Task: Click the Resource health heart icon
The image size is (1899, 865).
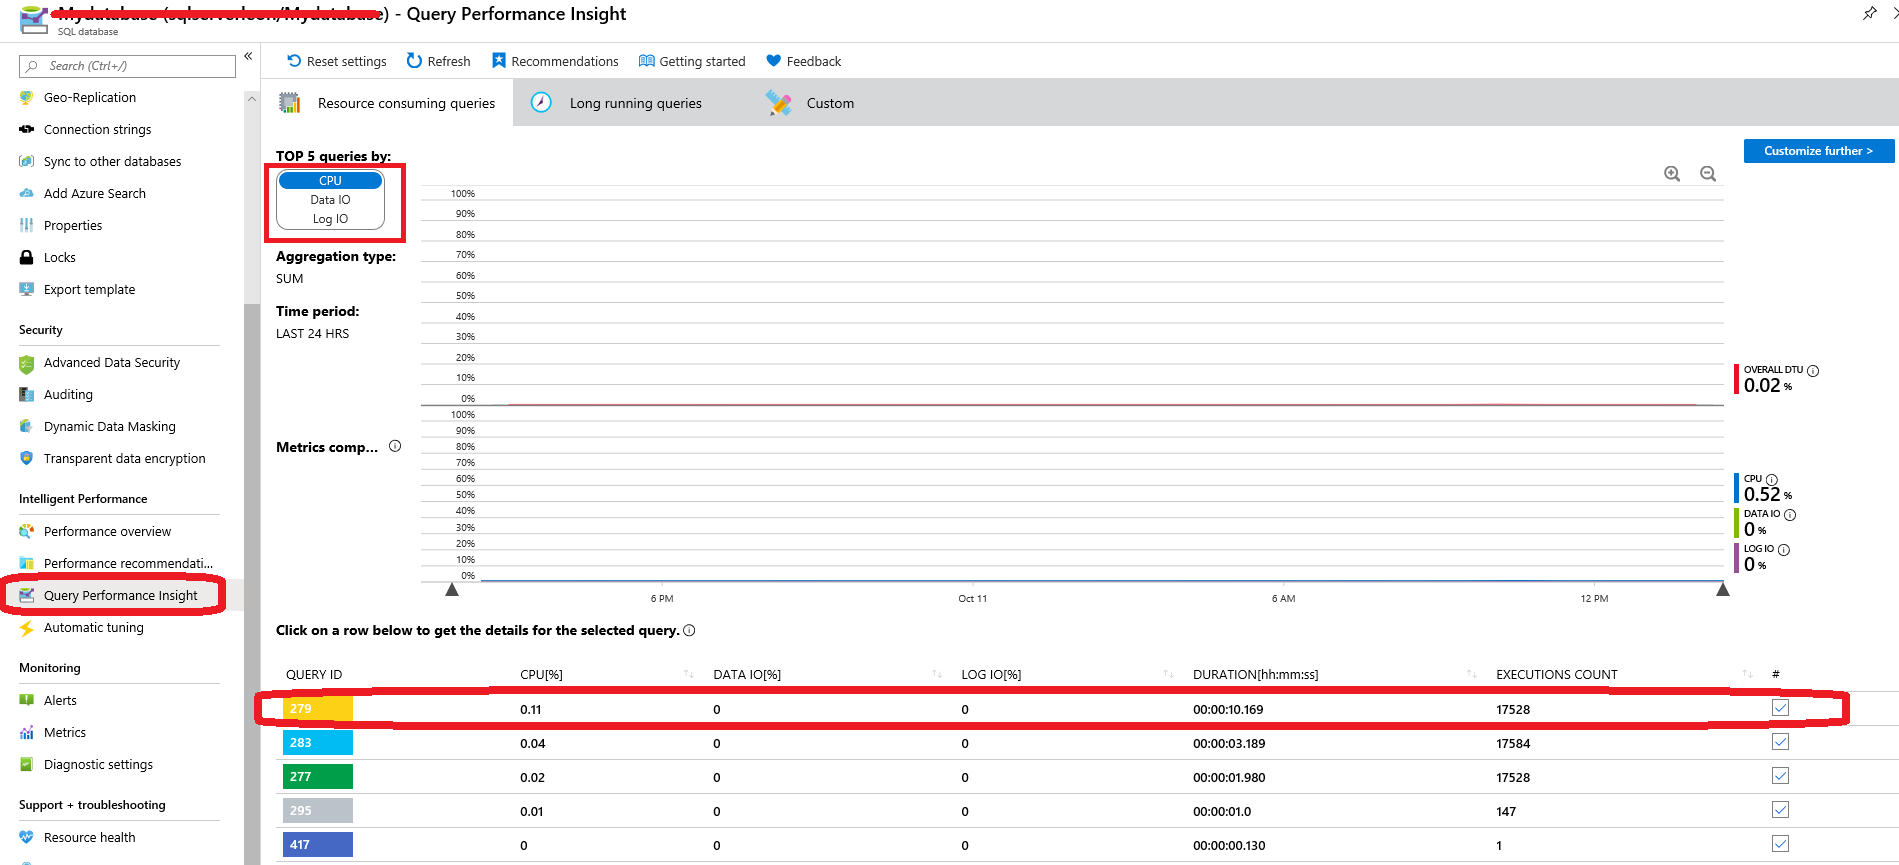Action: (27, 837)
